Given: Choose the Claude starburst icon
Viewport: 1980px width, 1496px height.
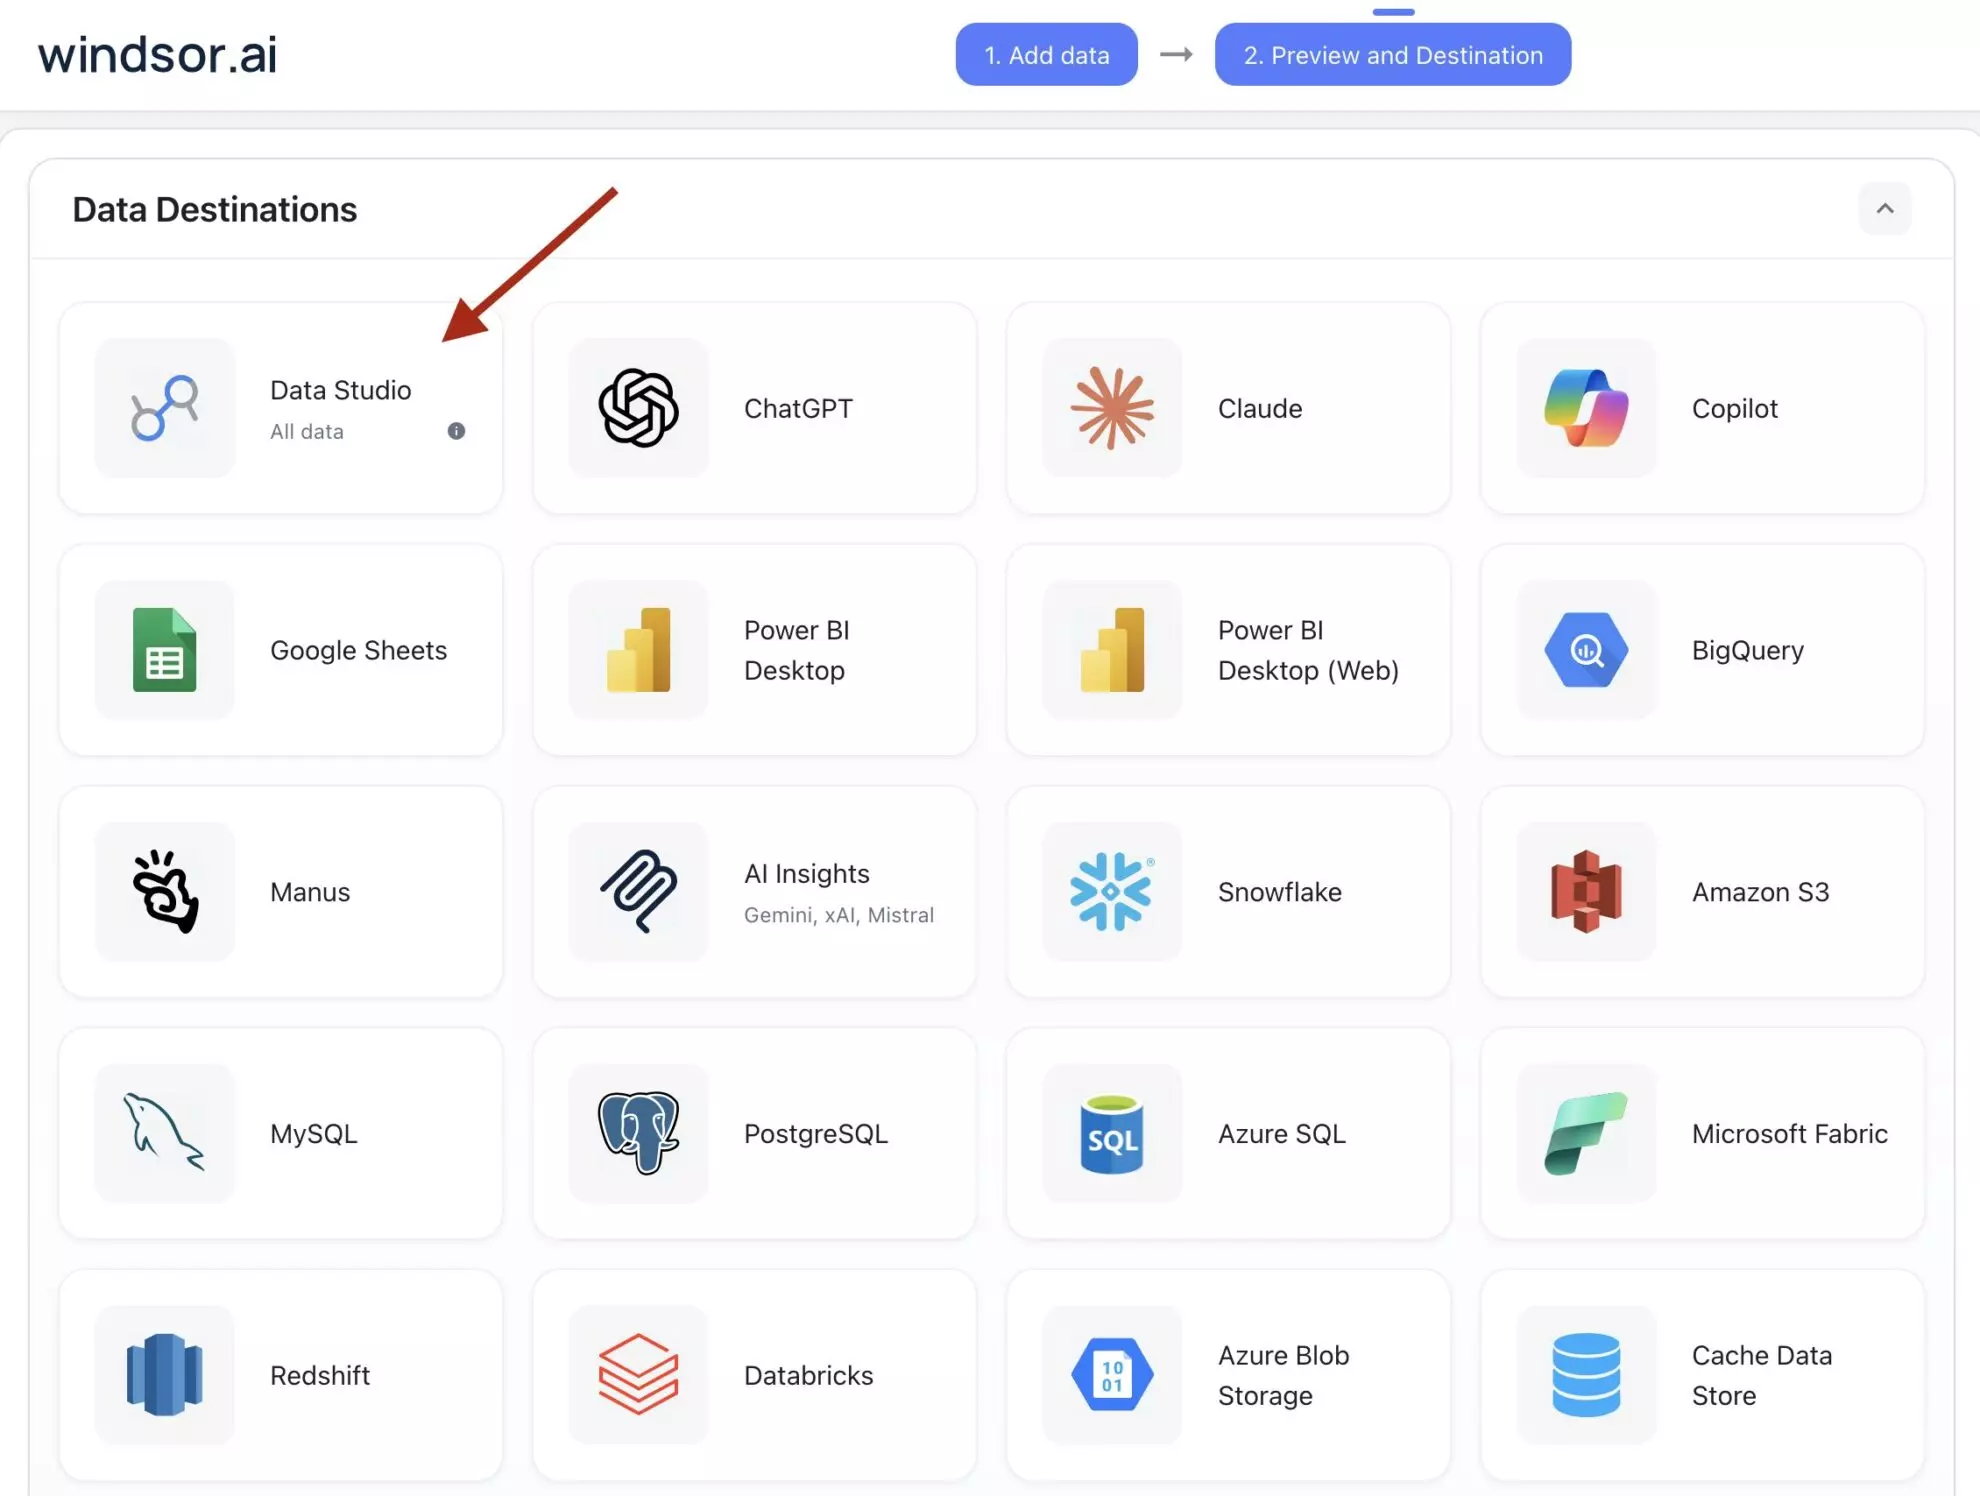Looking at the screenshot, I should pyautogui.click(x=1112, y=408).
